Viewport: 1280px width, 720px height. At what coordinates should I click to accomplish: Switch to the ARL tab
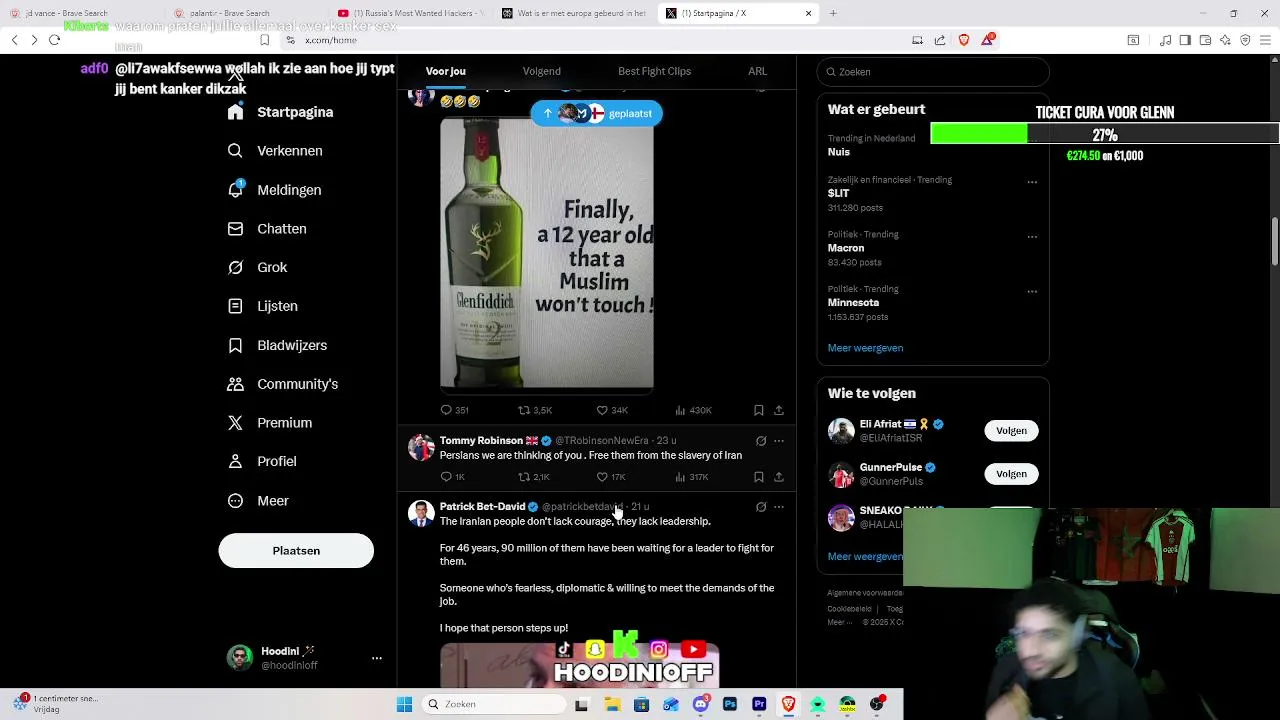click(x=757, y=71)
